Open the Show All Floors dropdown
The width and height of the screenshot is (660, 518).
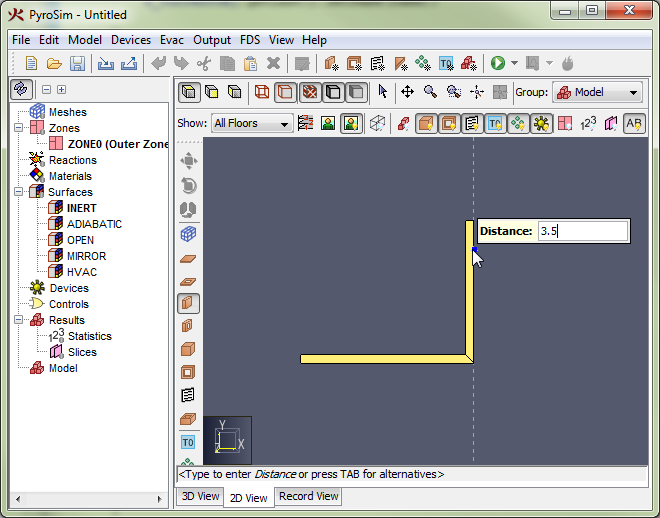pyautogui.click(x=252, y=123)
